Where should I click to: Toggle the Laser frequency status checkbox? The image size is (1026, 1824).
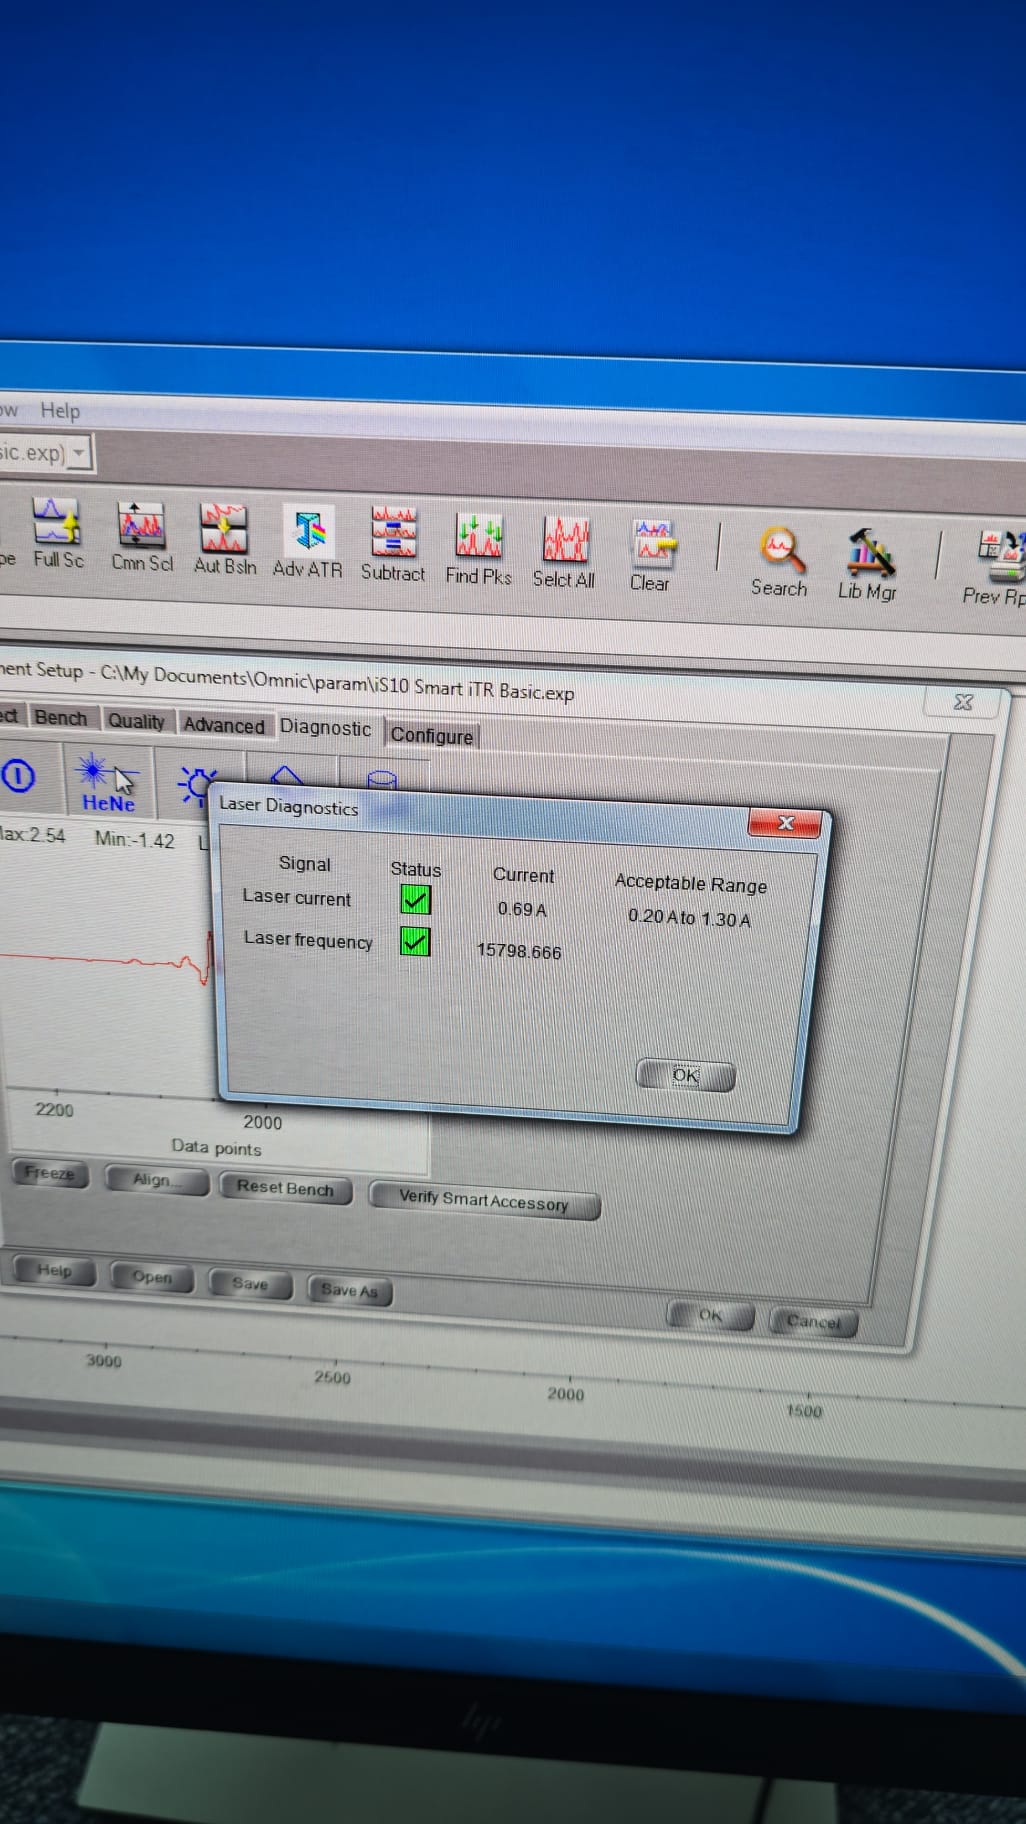415,941
